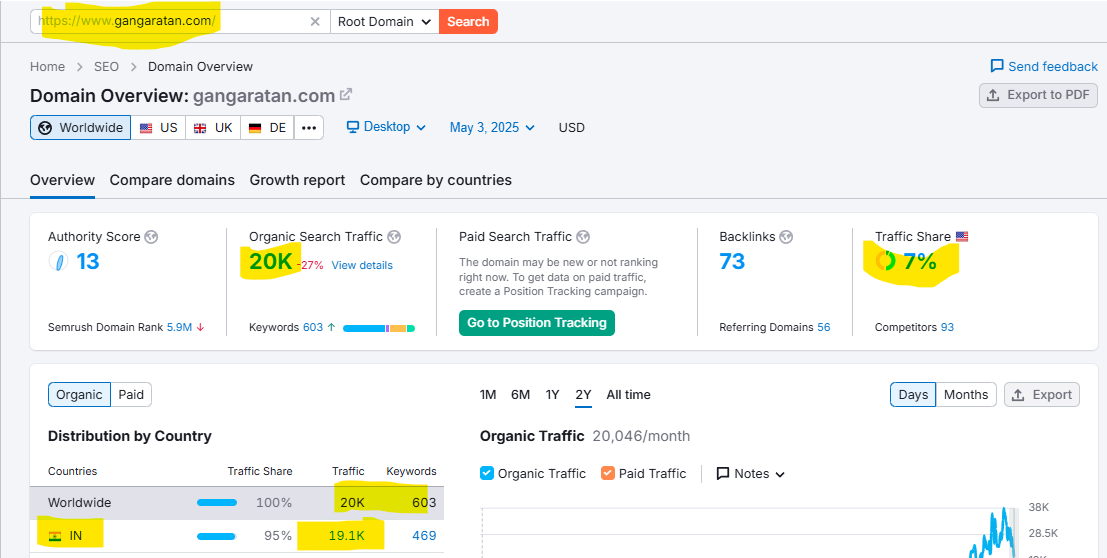Open more countries ellipsis menu
The image size is (1107, 558).
pos(309,128)
